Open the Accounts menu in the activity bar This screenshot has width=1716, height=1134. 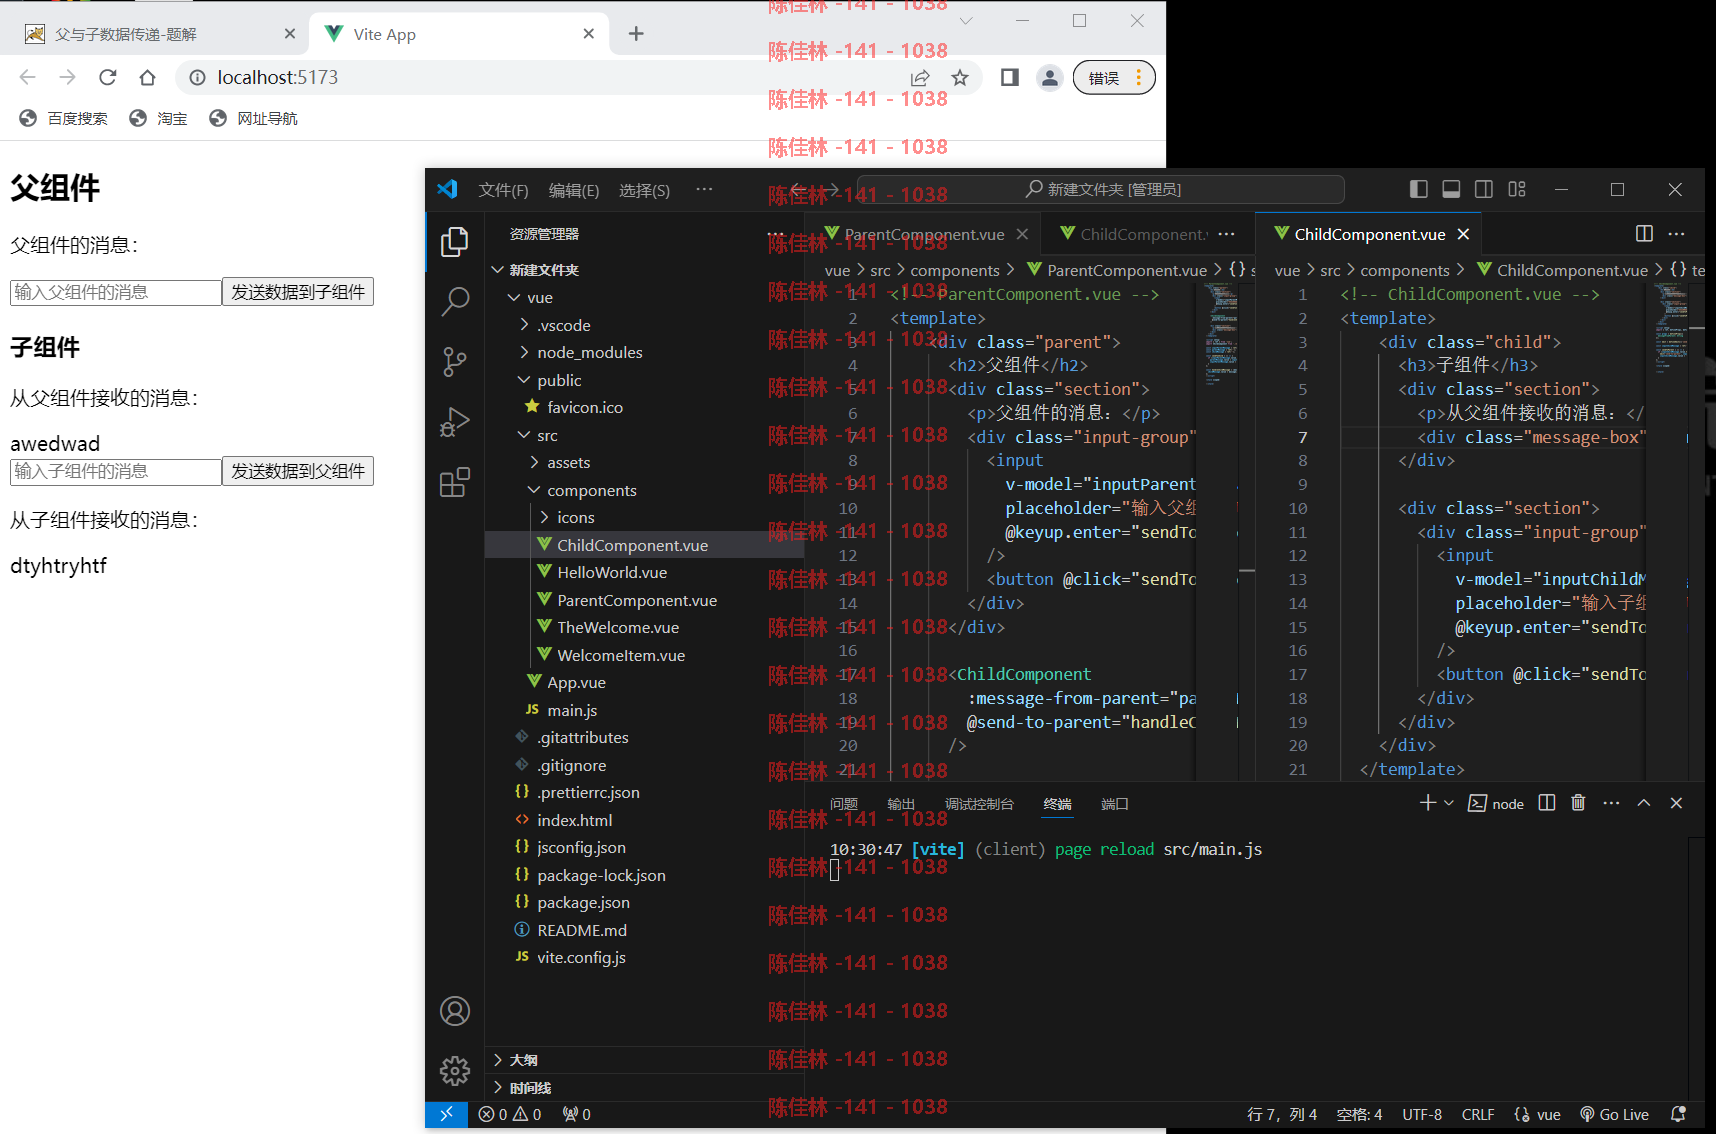click(x=455, y=1011)
